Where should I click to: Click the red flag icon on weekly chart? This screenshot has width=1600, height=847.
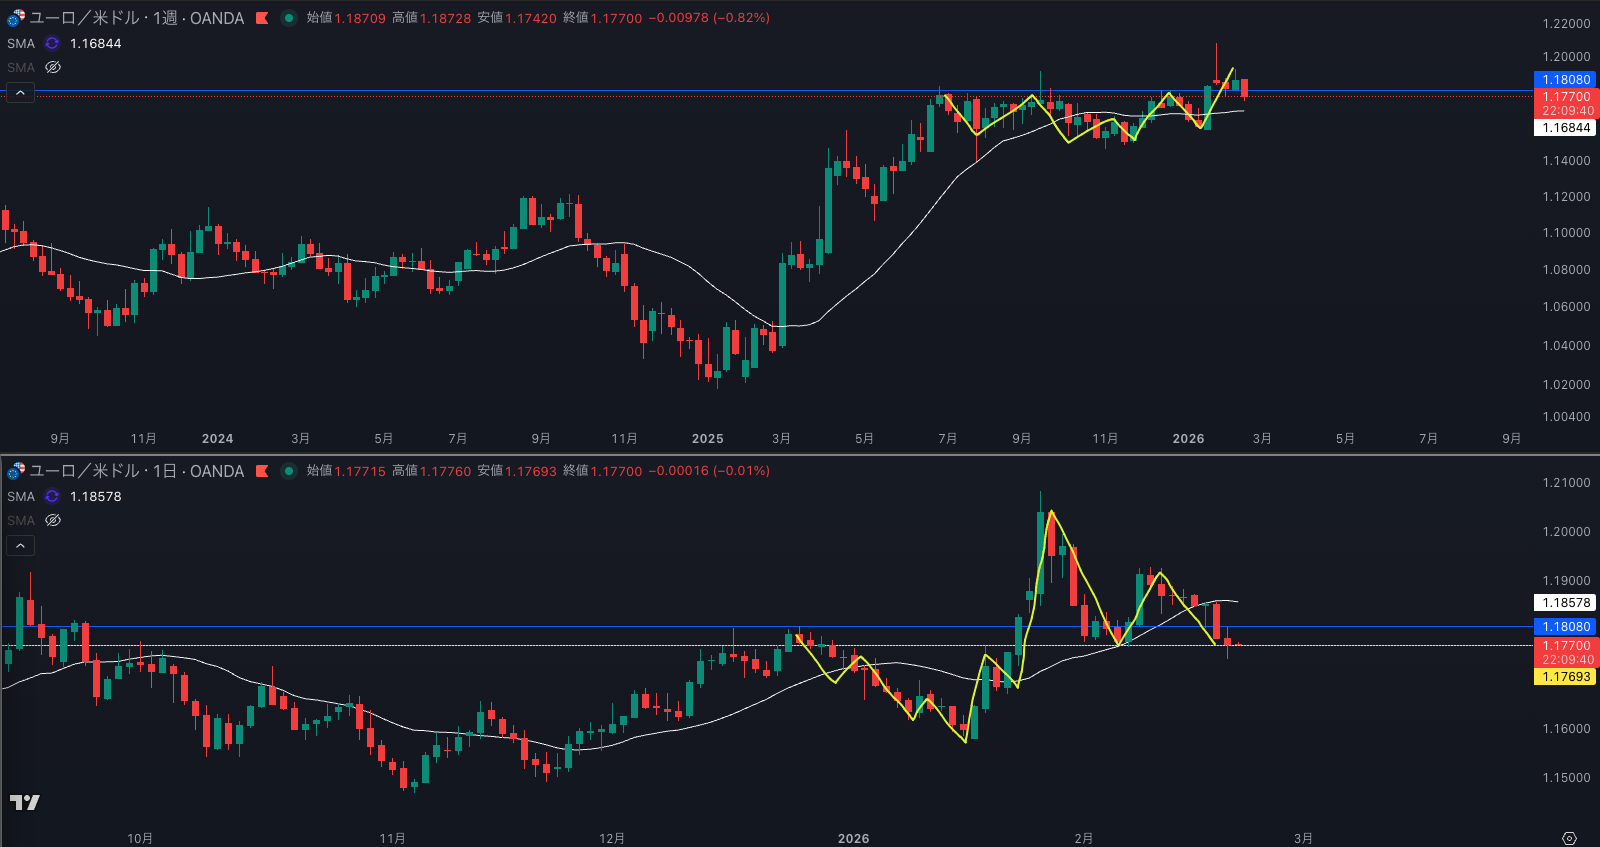262,18
